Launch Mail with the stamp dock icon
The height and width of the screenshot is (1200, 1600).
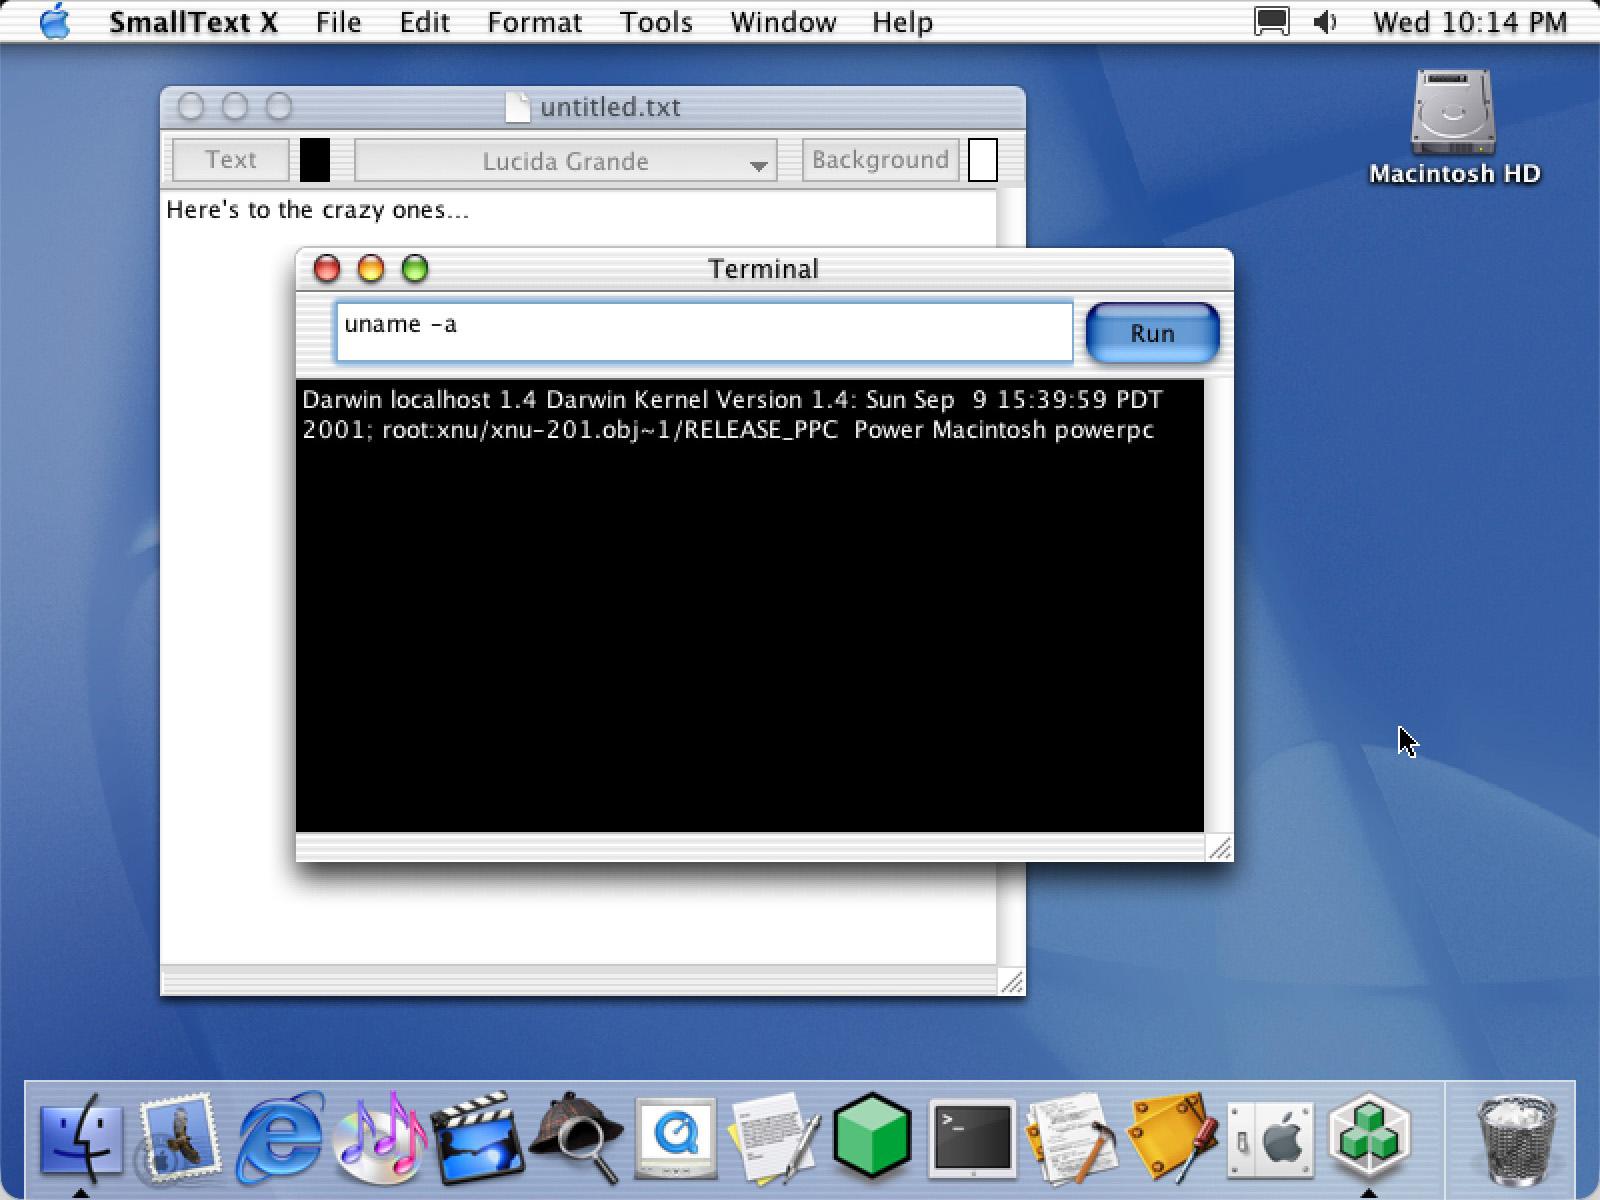tap(179, 1137)
